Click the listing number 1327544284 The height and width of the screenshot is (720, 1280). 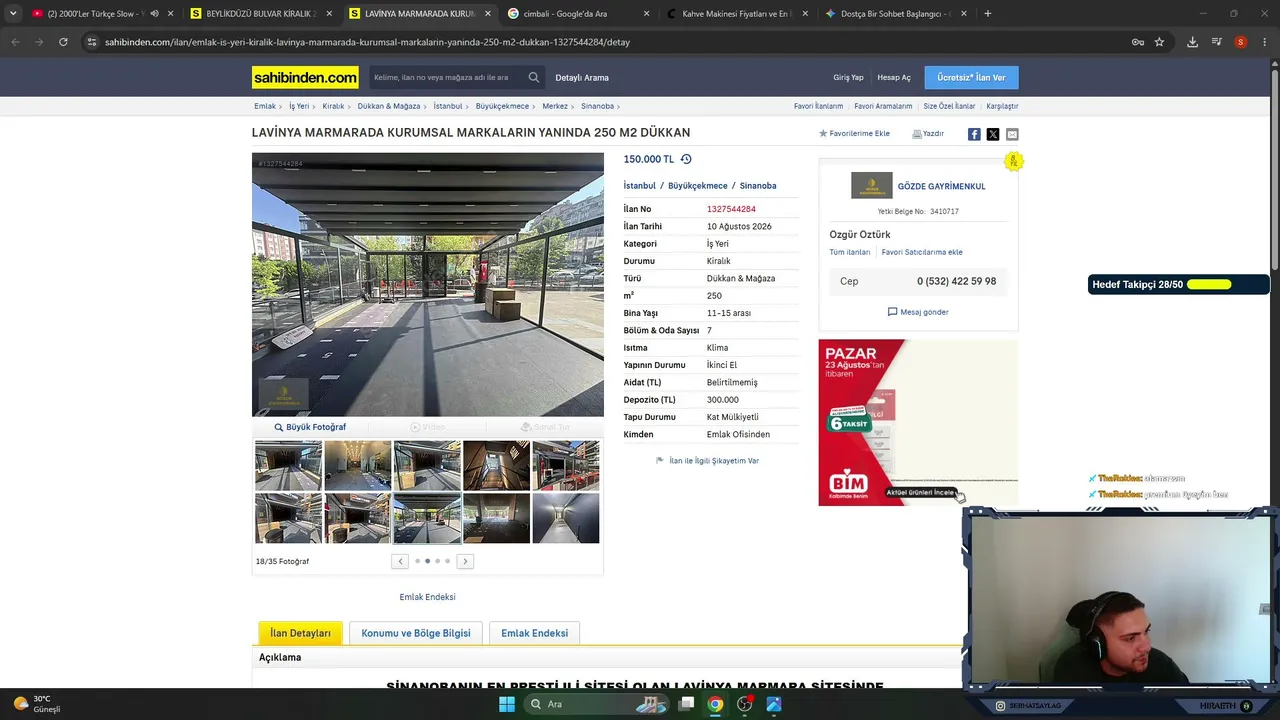pyautogui.click(x=731, y=209)
